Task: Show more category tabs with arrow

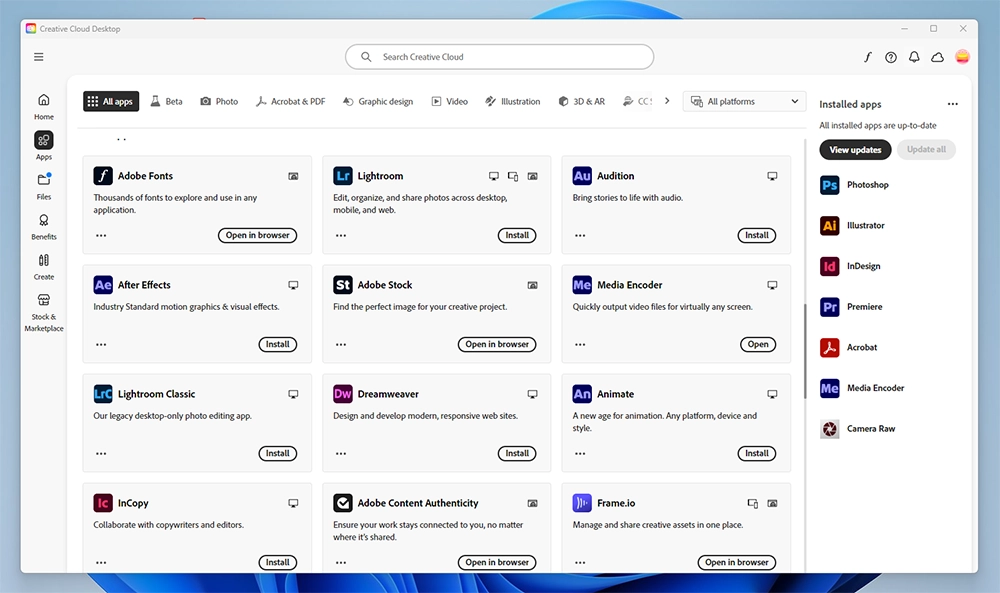Action: point(667,101)
